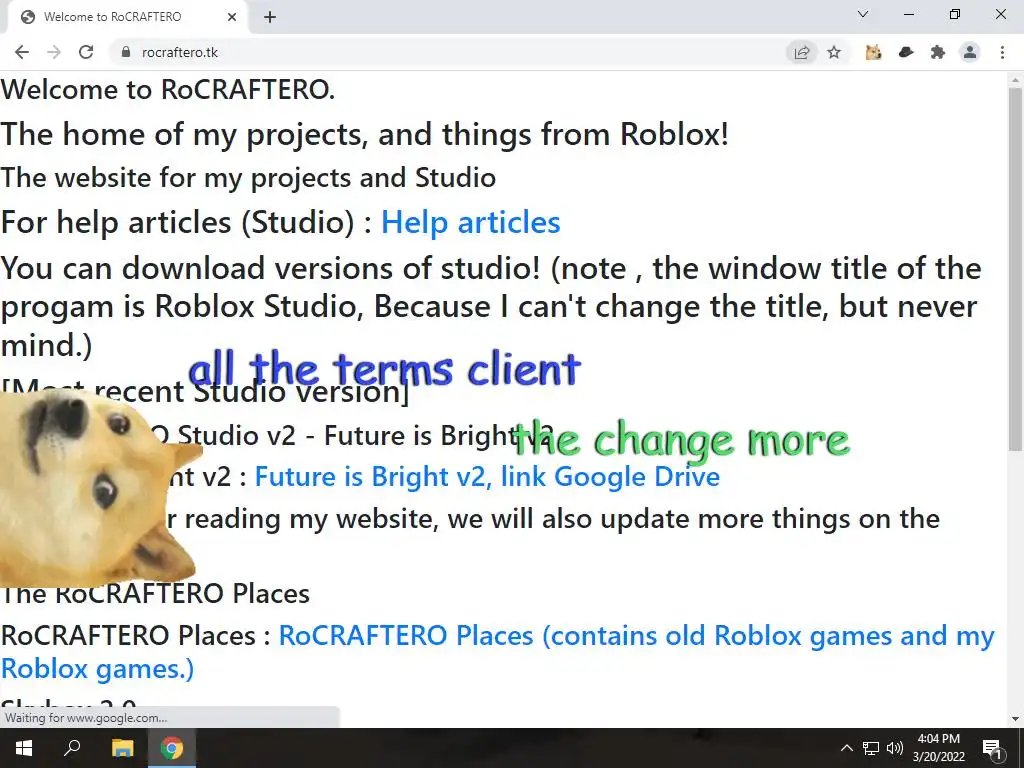
Task: Click the vertical scrollbar thumb
Action: coord(1015,268)
